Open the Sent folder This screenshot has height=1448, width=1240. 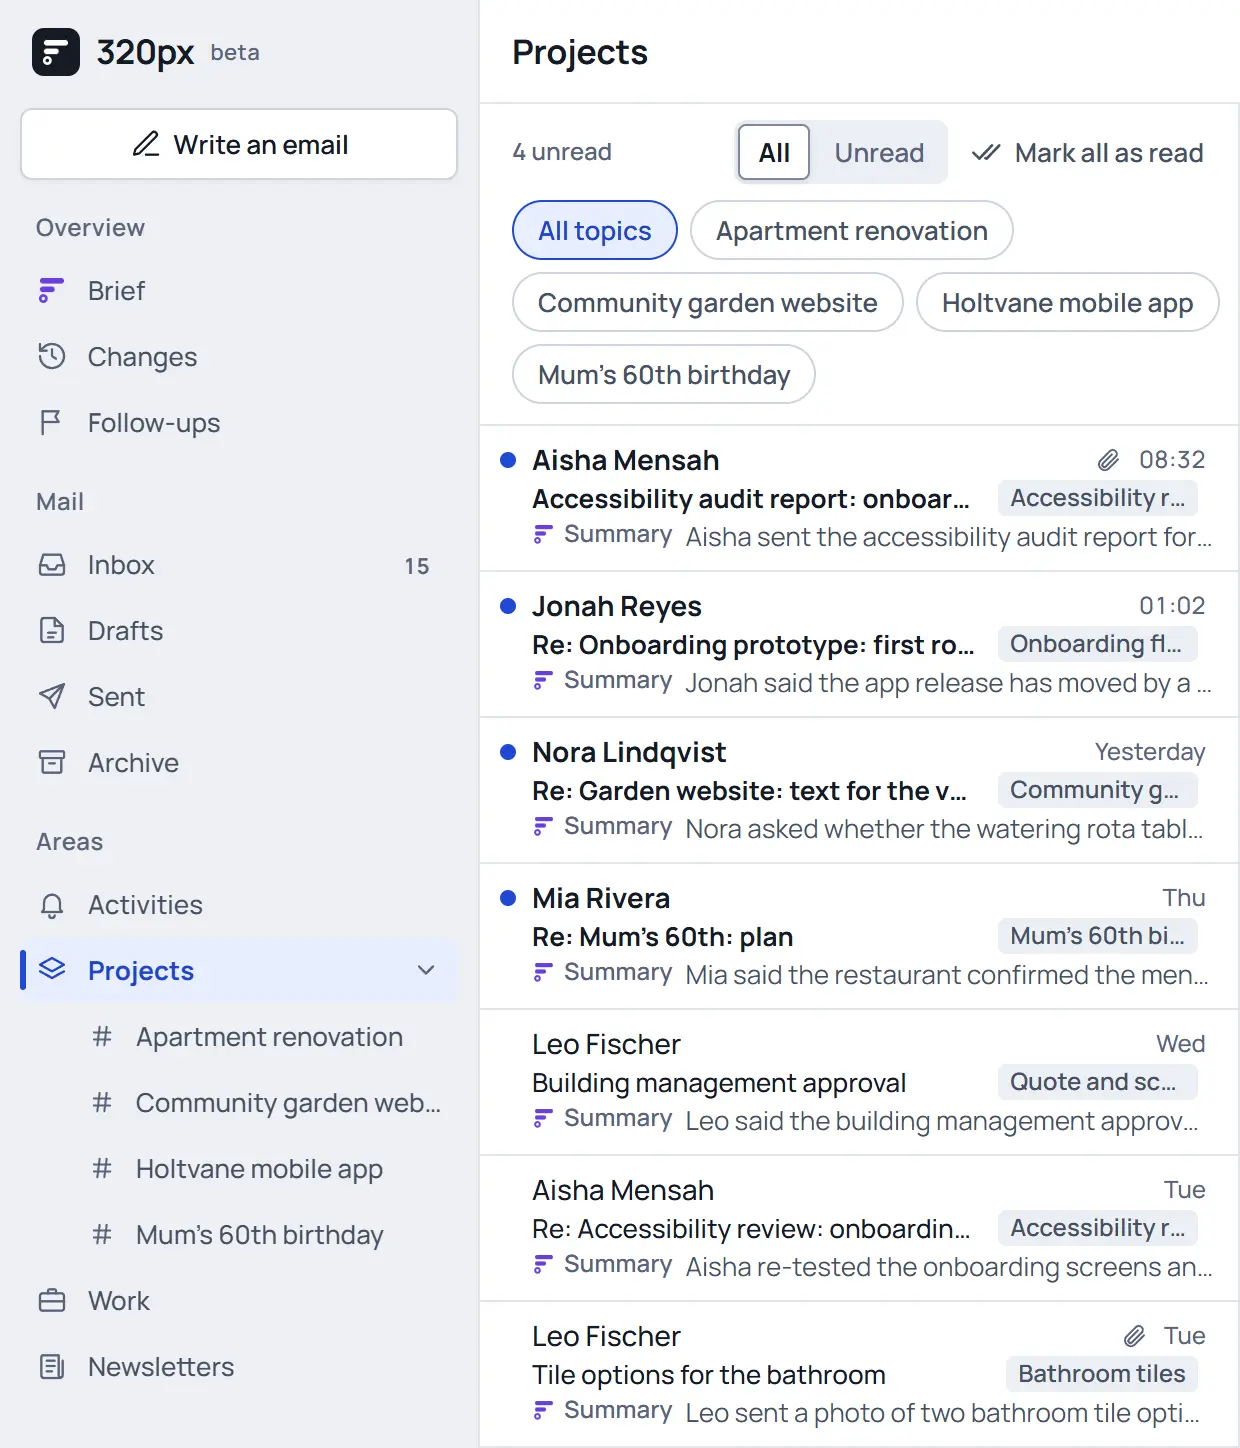(x=239, y=697)
